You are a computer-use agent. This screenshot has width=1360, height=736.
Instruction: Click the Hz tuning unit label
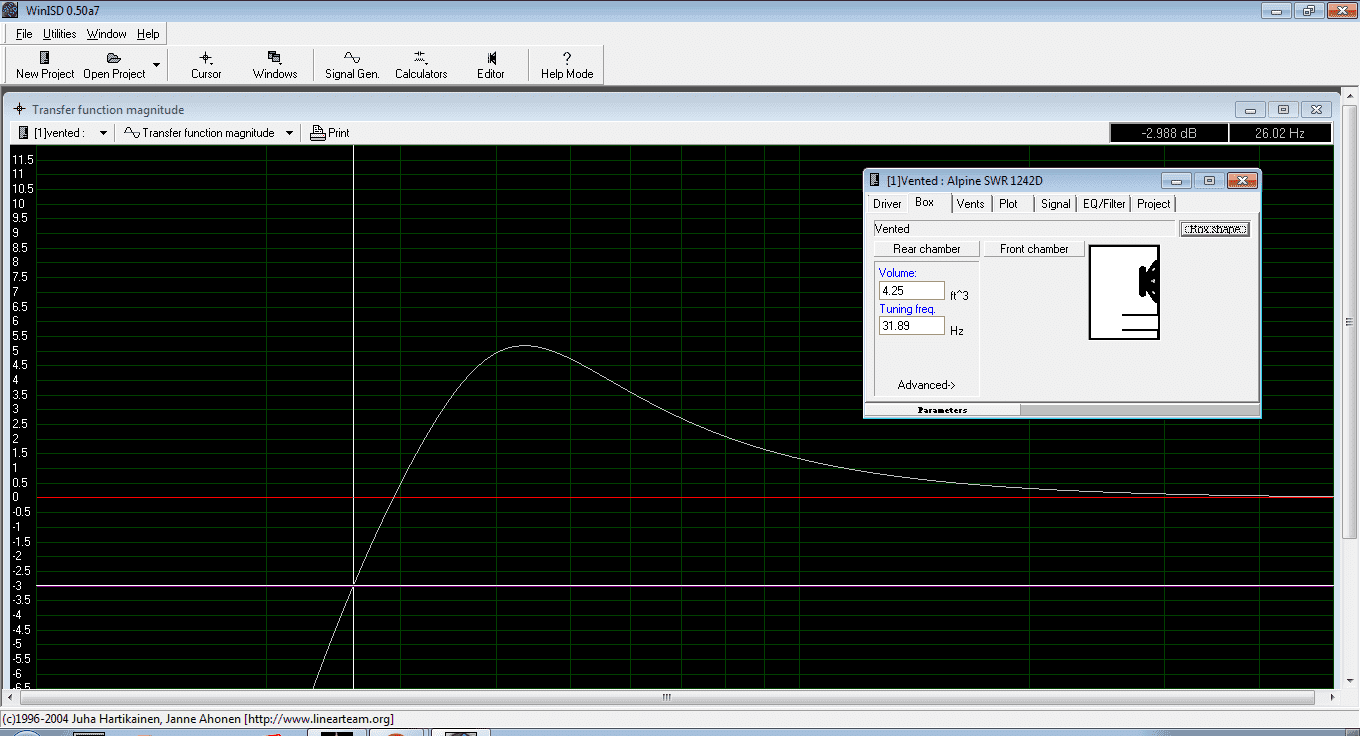(957, 330)
